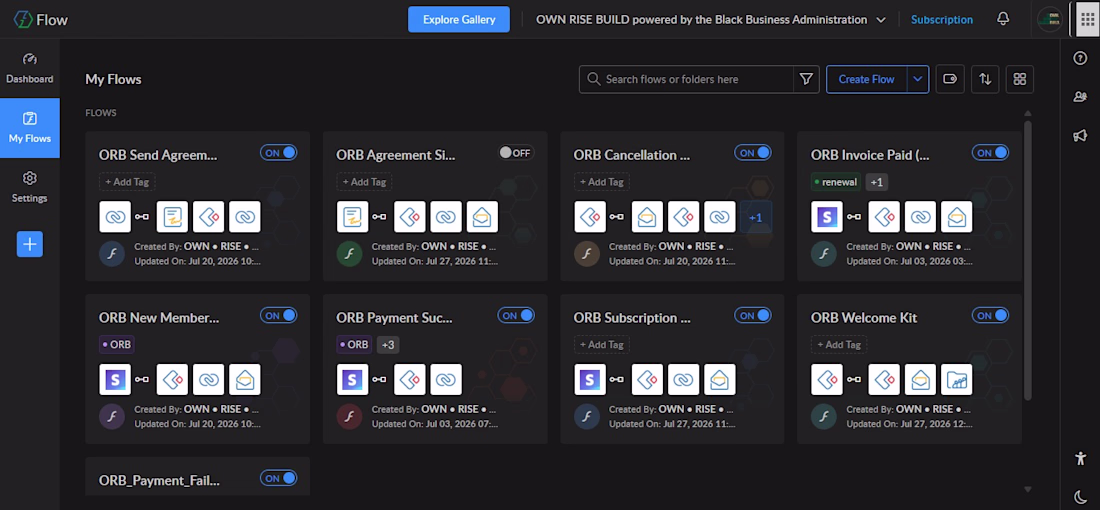
Task: Click Stripe app icon in ORB New Member card
Action: coord(115,380)
